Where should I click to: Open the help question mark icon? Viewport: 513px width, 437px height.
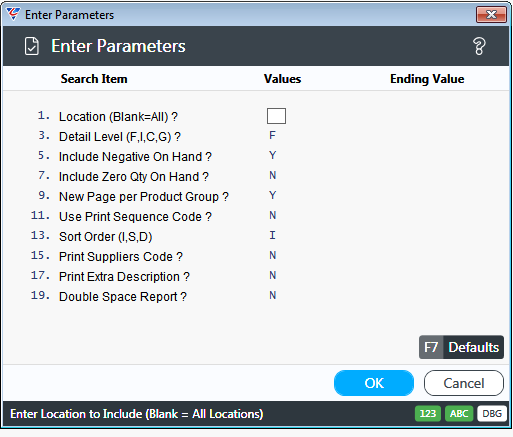[x=479, y=46]
